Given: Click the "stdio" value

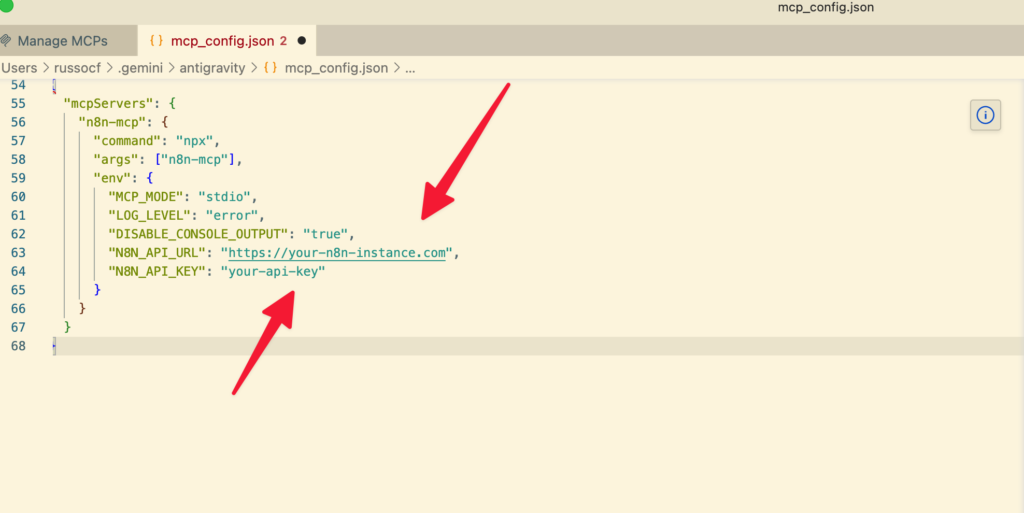Looking at the screenshot, I should pyautogui.click(x=225, y=196).
